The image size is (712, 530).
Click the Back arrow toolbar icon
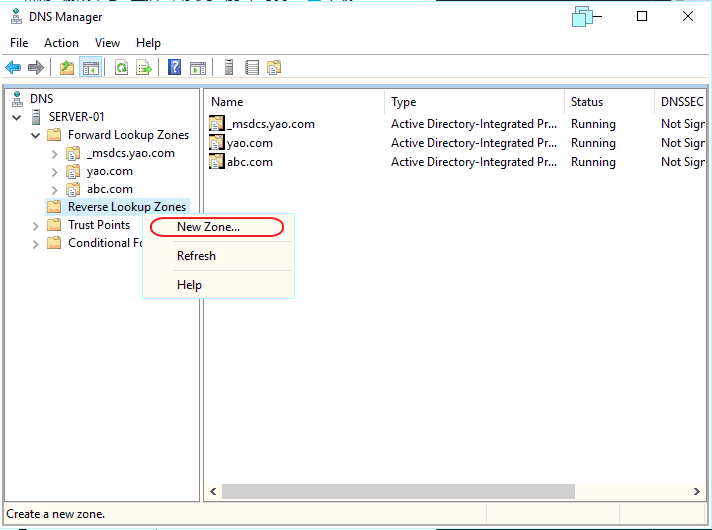(13, 68)
